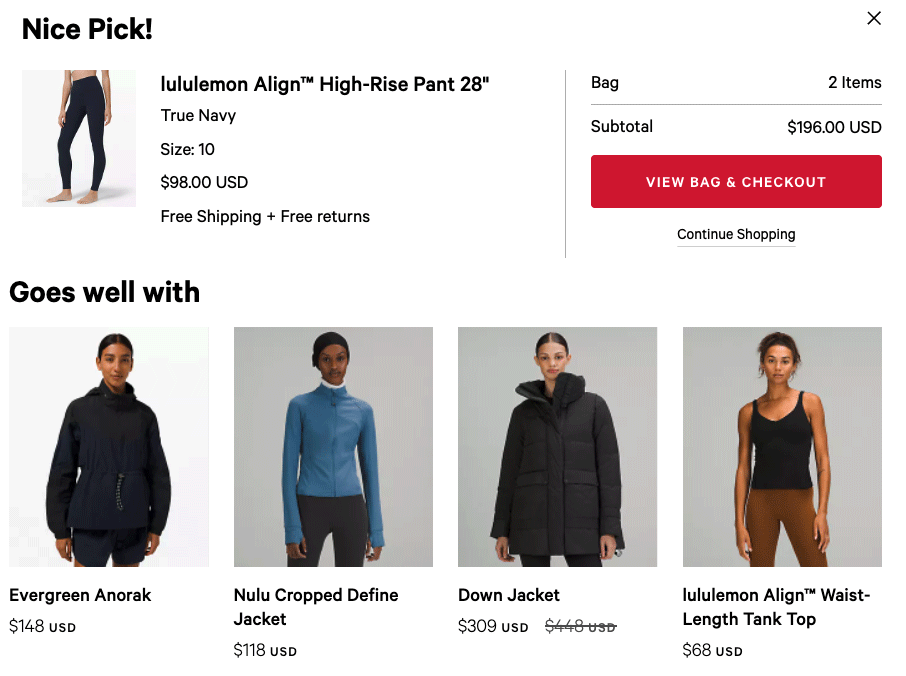The height and width of the screenshot is (676, 906).
Task: Click the Subtotal $196.00 USD amount
Action: click(834, 127)
